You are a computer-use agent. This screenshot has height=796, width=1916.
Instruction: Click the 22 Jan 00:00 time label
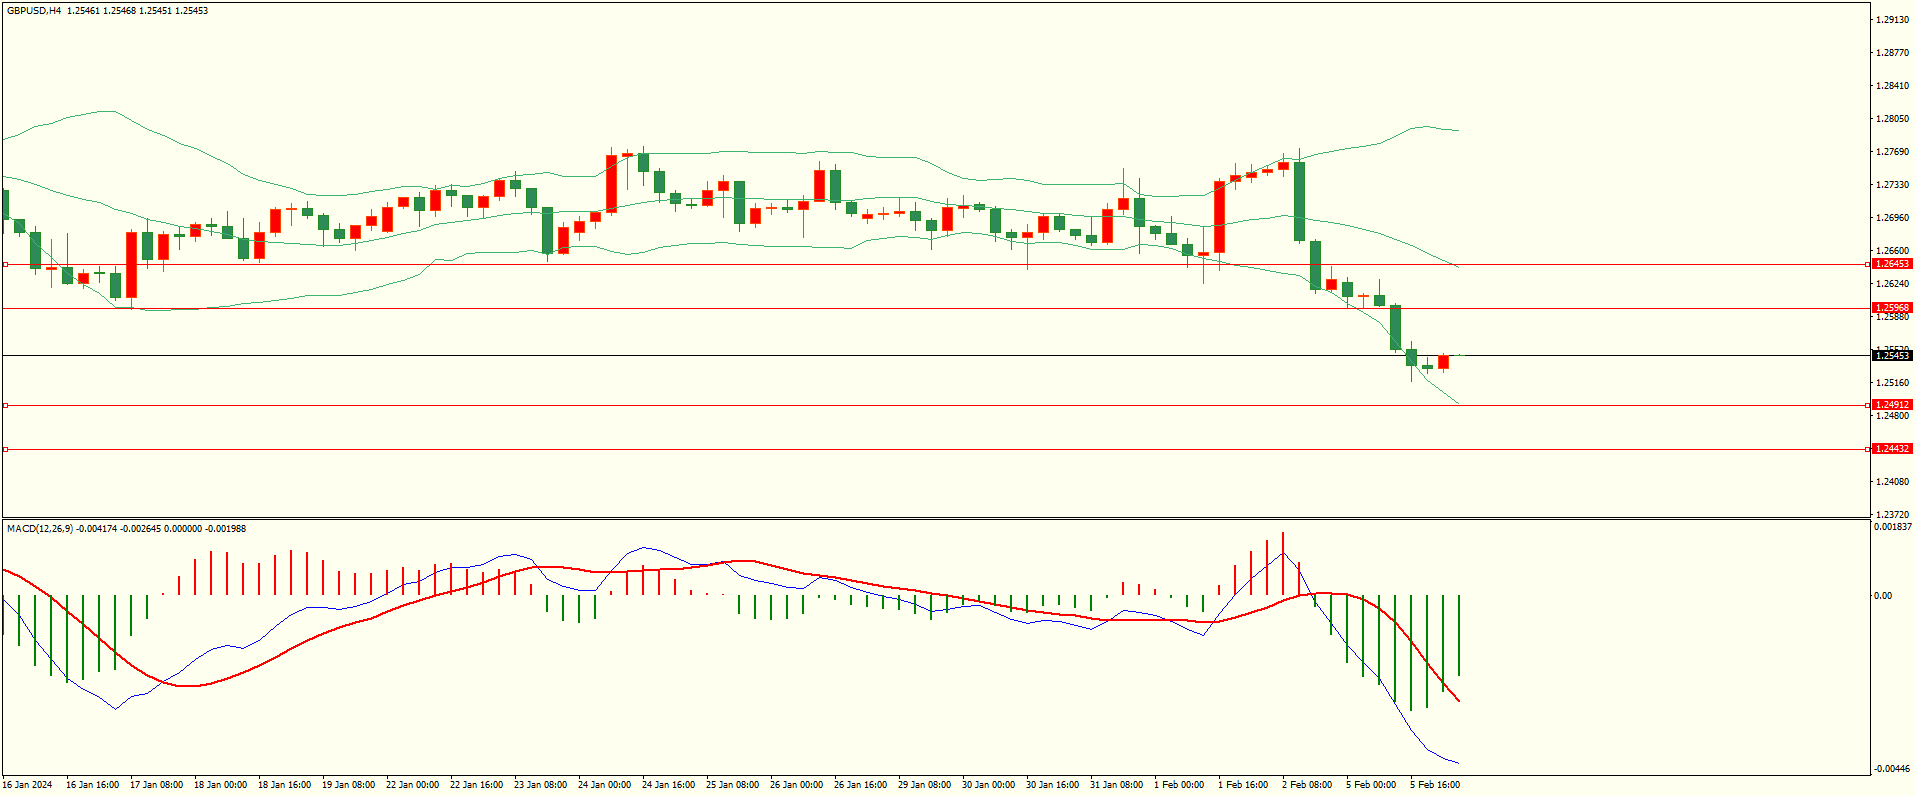pos(413,785)
